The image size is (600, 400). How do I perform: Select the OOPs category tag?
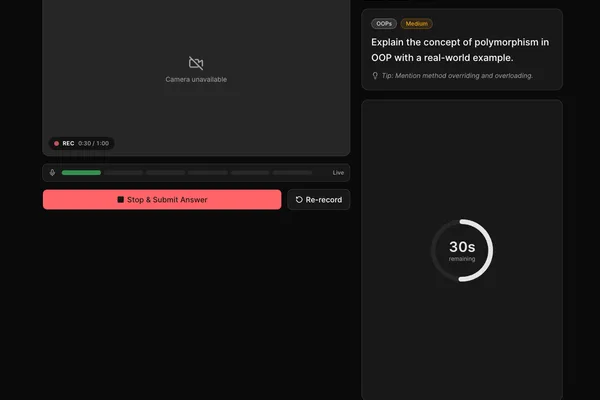(384, 24)
